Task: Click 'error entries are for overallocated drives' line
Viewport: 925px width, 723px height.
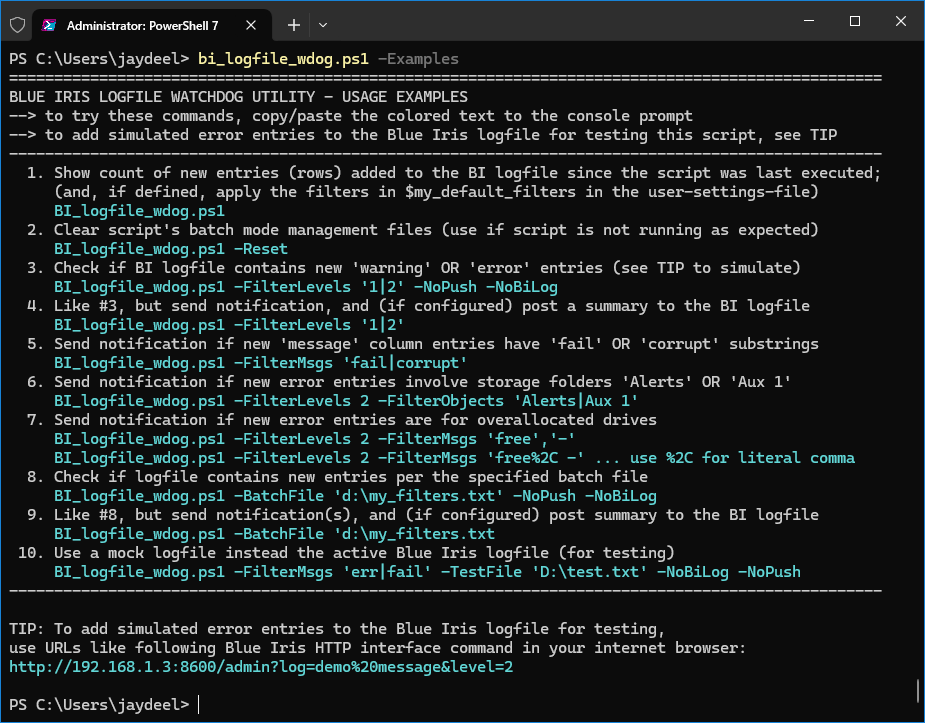Action: tap(355, 420)
